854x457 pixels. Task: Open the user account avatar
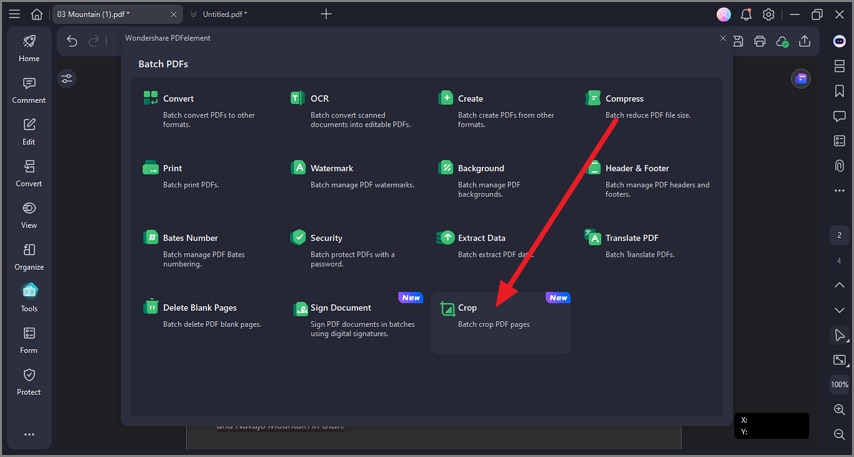(x=723, y=15)
